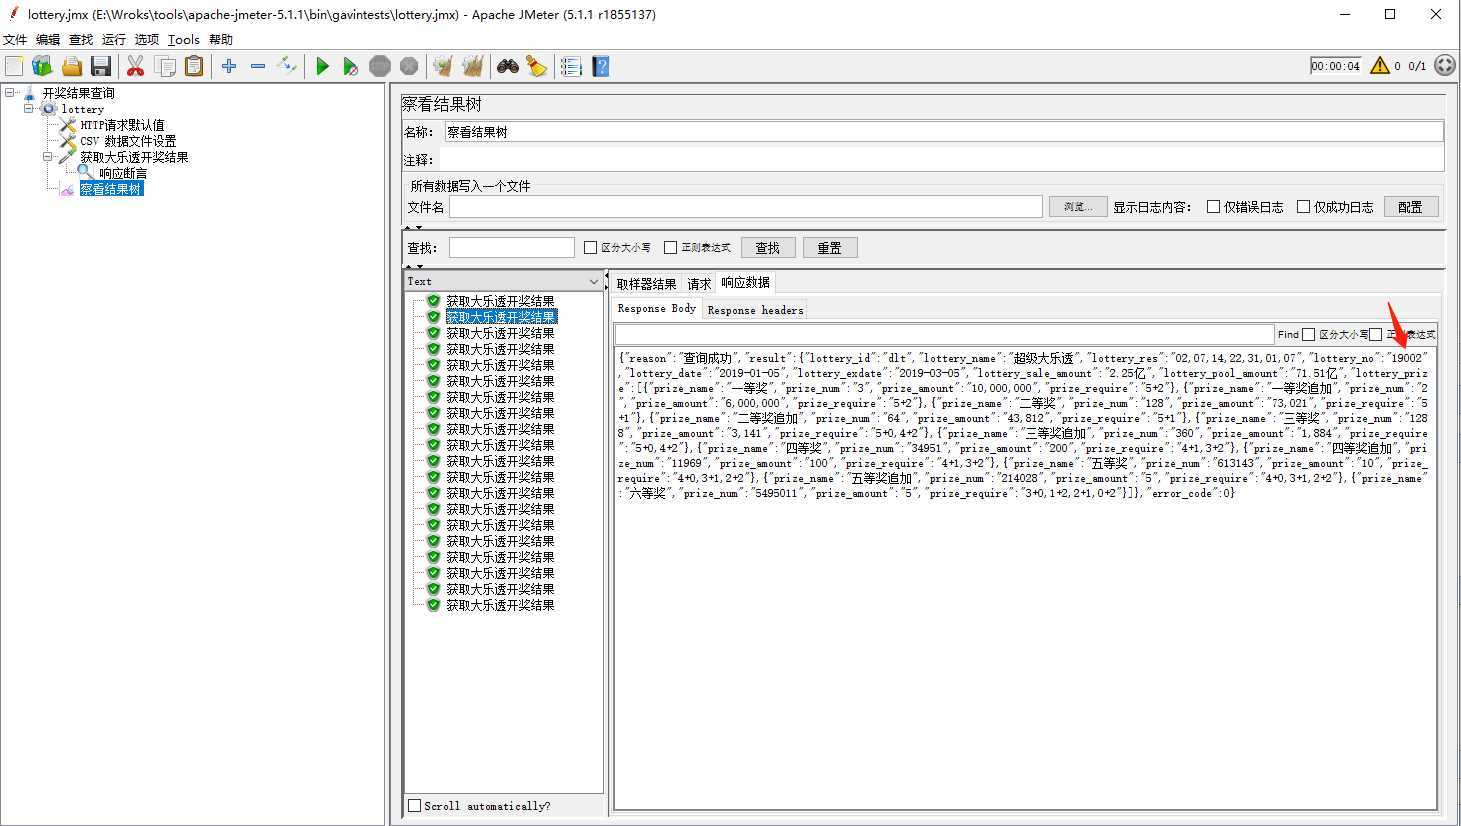This screenshot has width=1461, height=826.
Task: Enable 正则表达式 in the search row
Action: 670,248
